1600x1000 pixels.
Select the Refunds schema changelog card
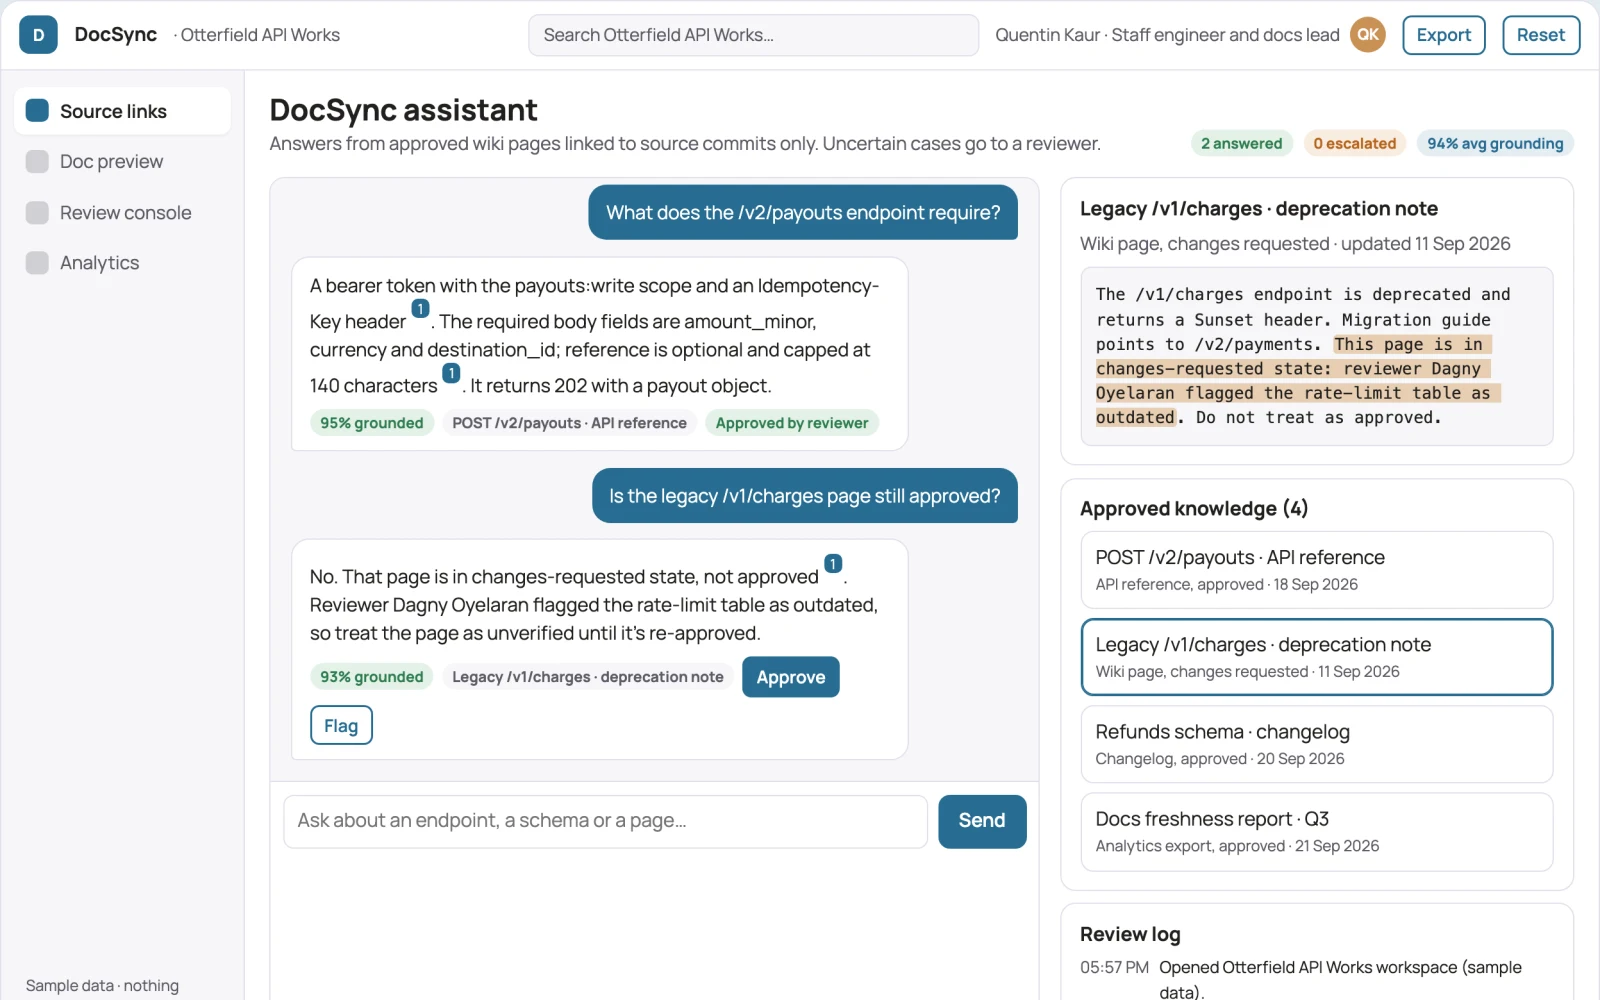pos(1316,744)
